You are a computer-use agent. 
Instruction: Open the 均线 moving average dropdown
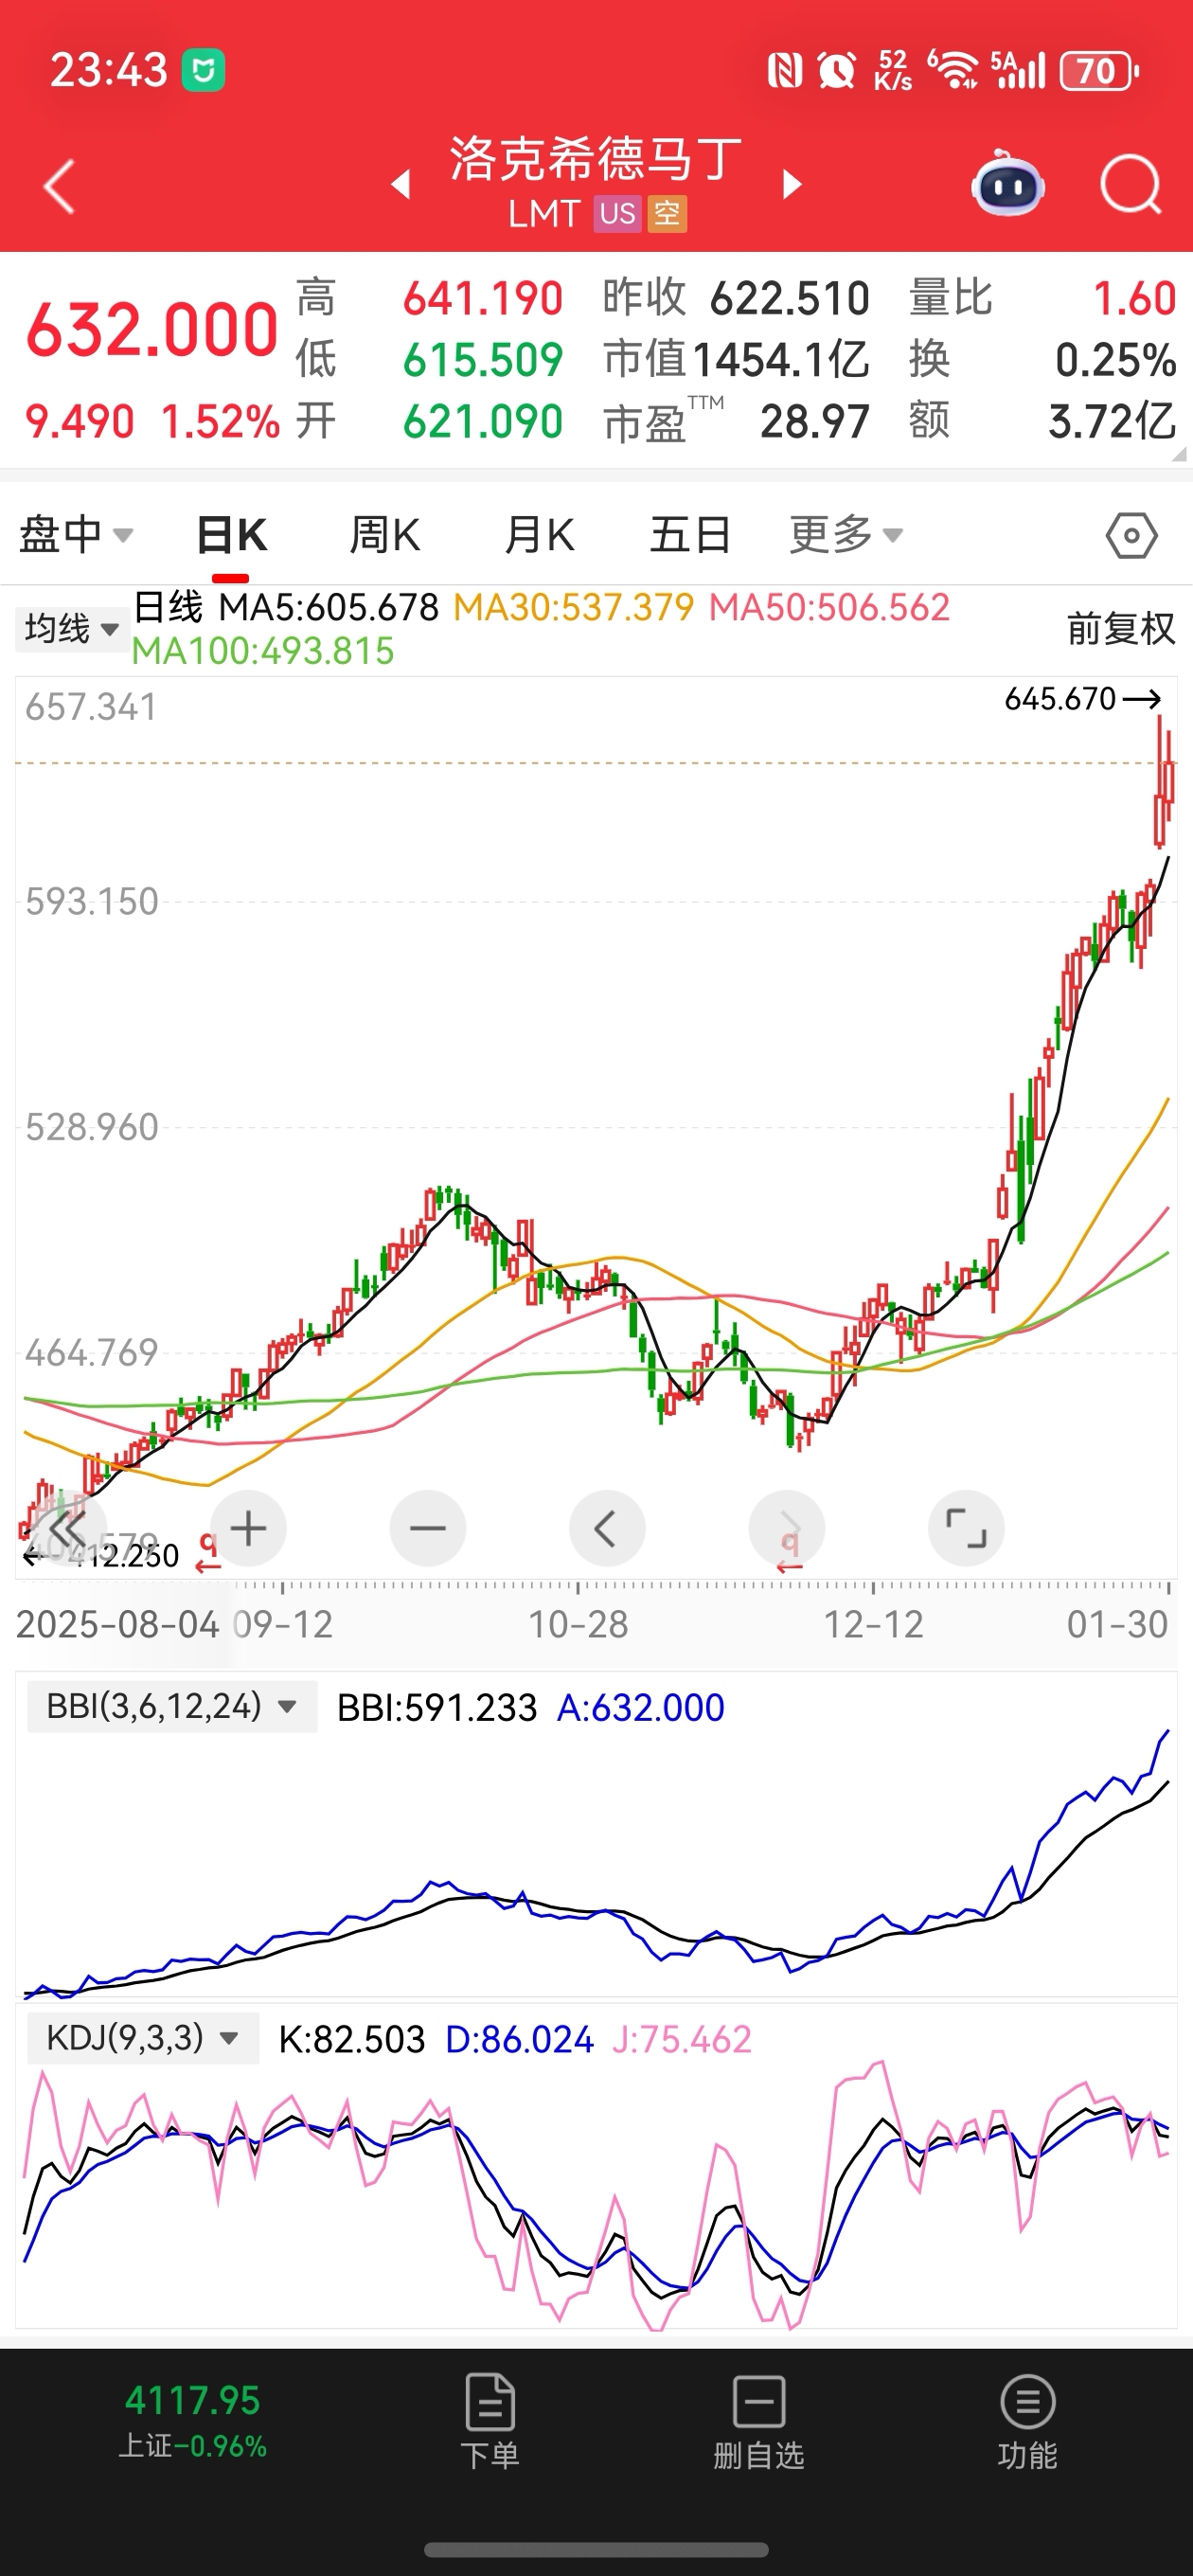[x=71, y=629]
